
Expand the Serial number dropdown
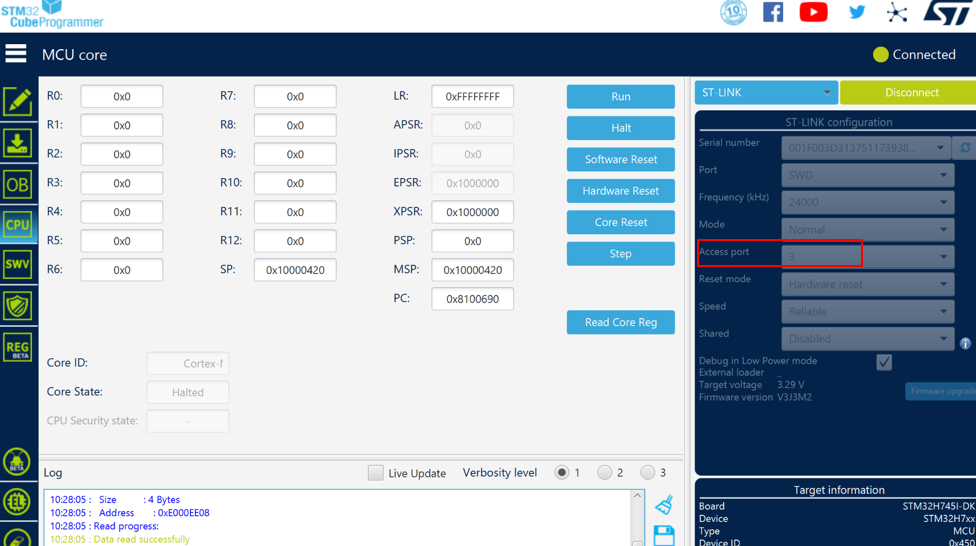(866, 148)
